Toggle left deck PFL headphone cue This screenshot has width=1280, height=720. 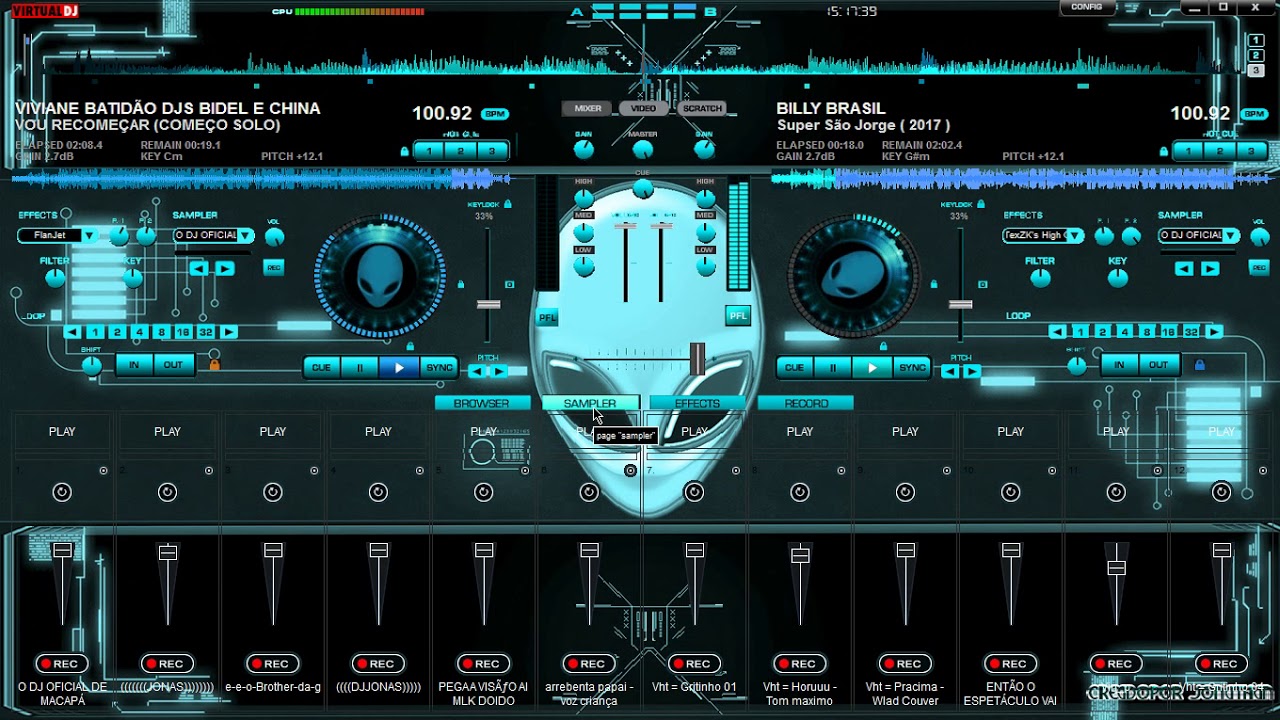coord(547,317)
